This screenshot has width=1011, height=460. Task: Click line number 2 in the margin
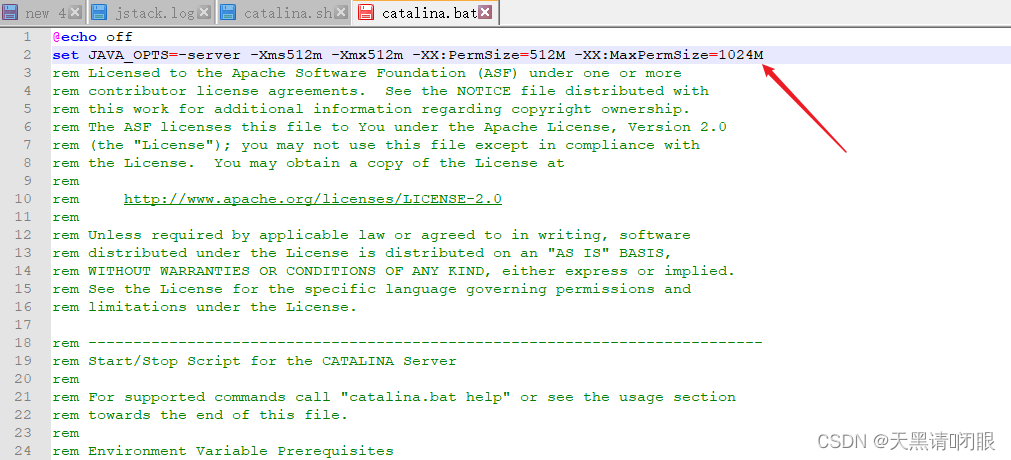point(28,55)
